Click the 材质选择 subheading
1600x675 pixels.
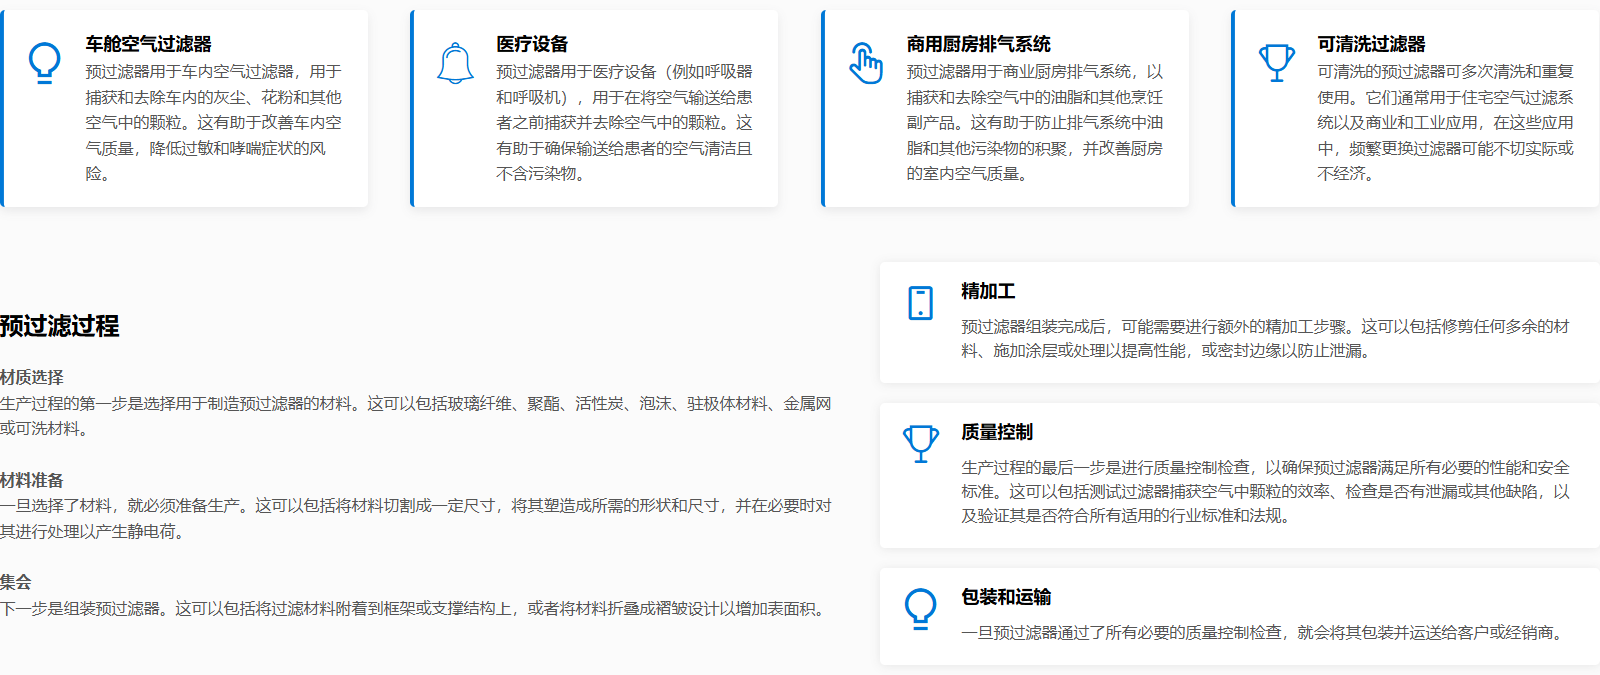(32, 377)
